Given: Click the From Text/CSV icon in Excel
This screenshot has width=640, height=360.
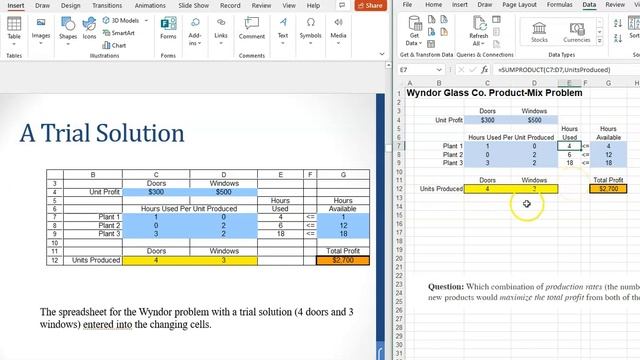Looking at the screenshot, I should (431, 20).
